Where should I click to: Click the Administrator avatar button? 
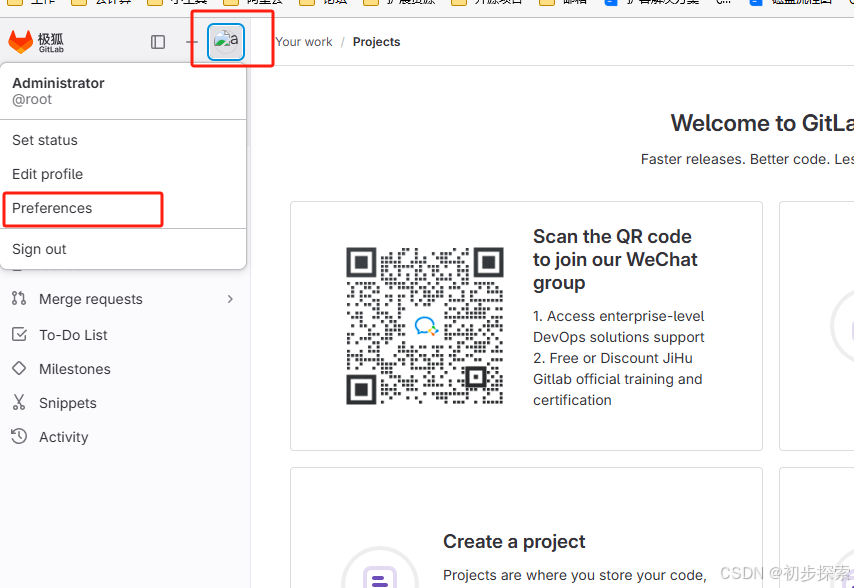[225, 41]
